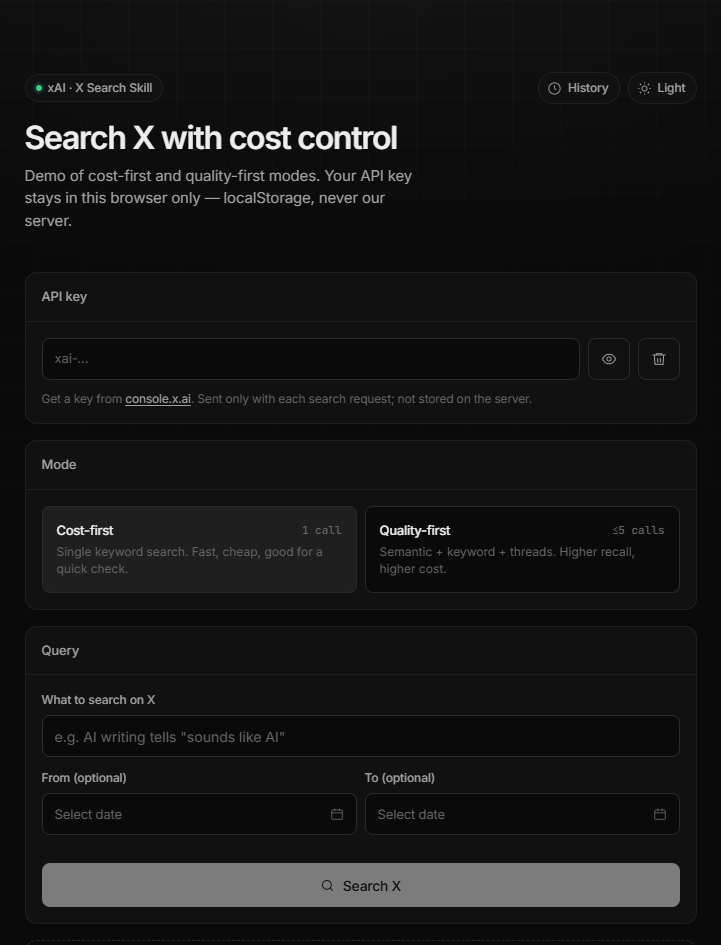Open History button in header
Image resolution: width=721 pixels, height=945 pixels.
[x=579, y=88]
